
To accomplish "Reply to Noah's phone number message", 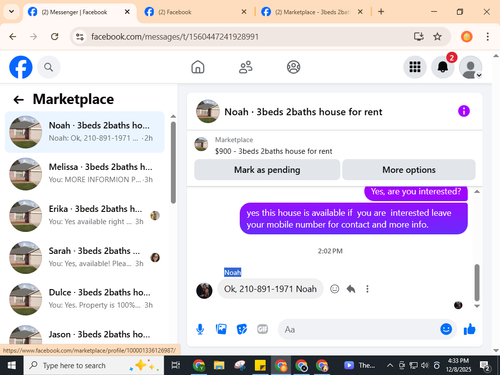I will (x=351, y=289).
